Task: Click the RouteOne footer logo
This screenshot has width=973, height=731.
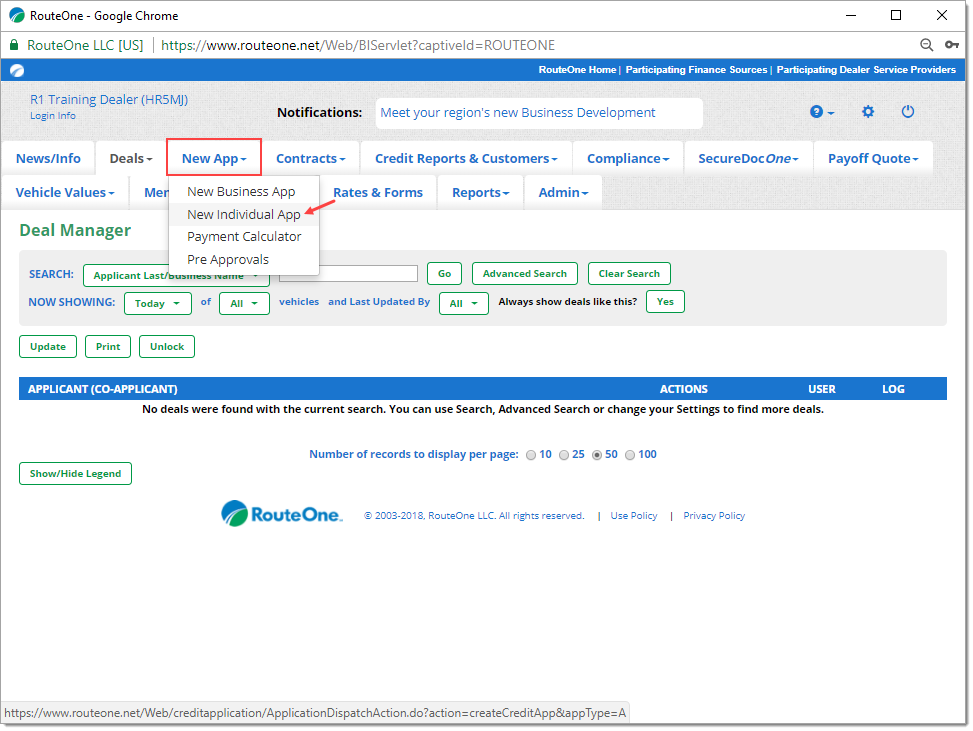Action: (x=282, y=514)
